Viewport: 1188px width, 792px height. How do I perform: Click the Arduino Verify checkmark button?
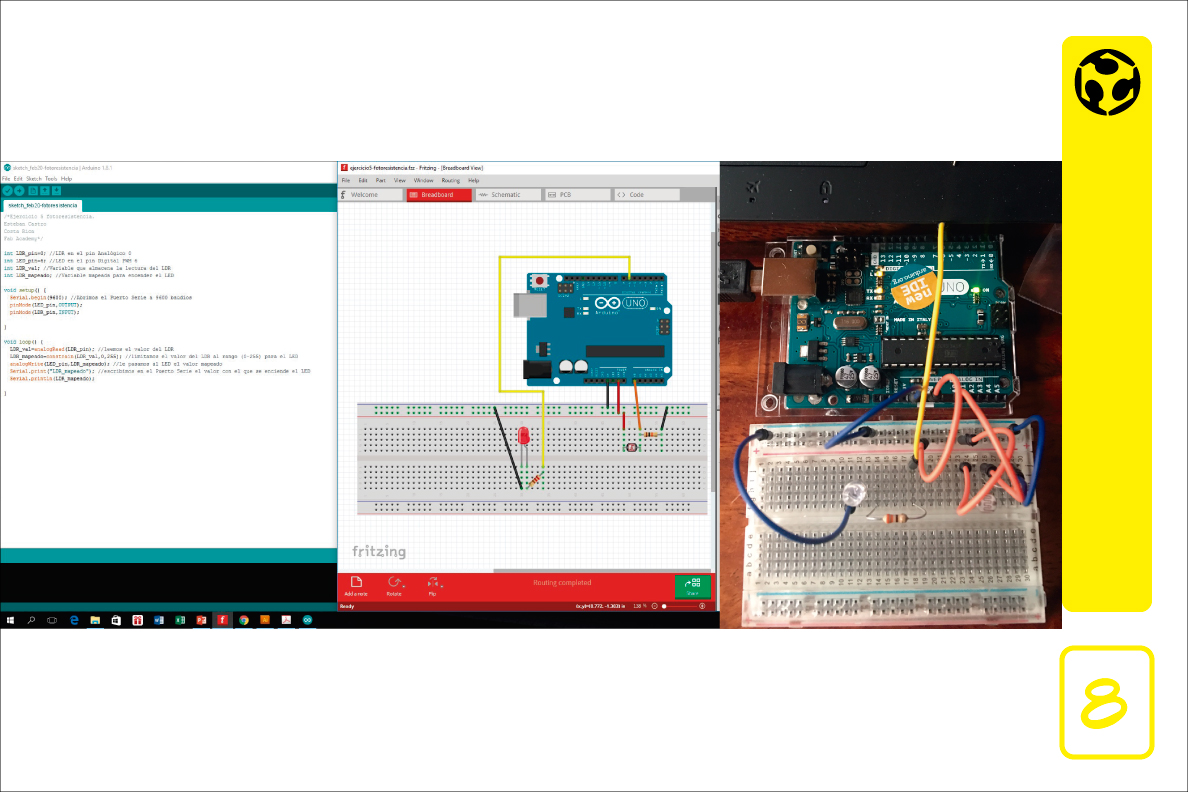(8, 191)
